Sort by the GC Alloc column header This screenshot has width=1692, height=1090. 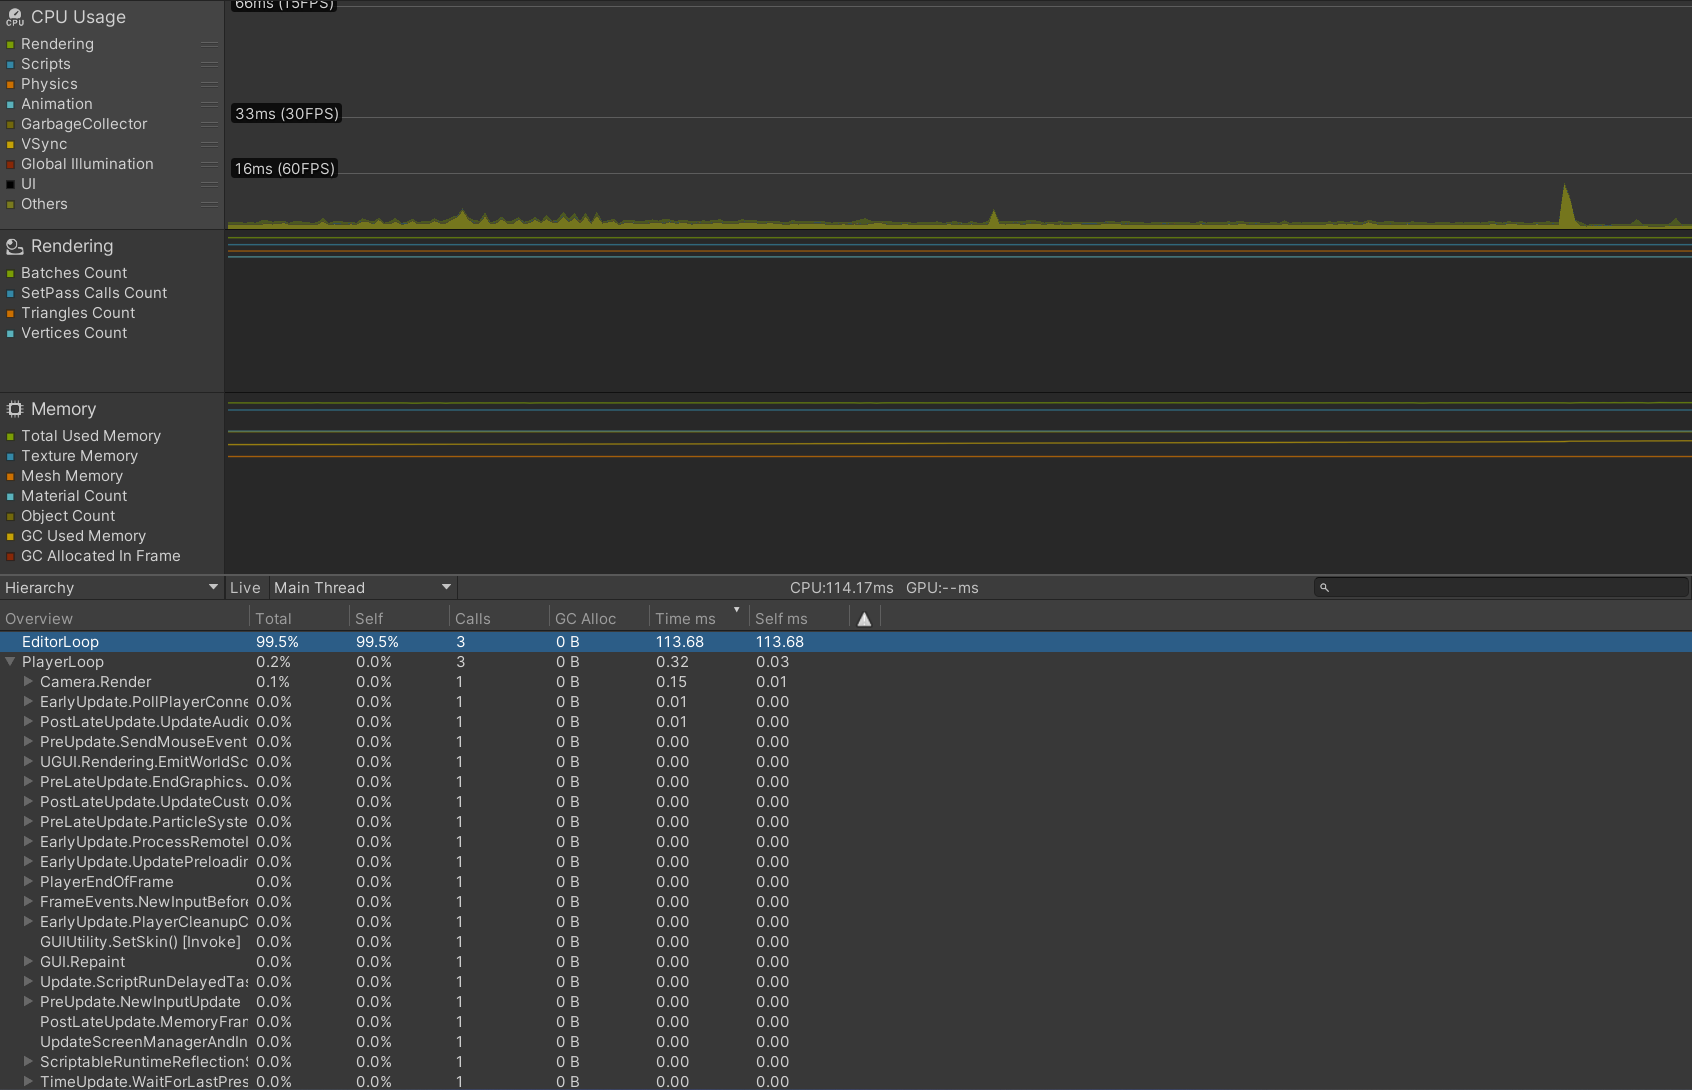[x=585, y=619]
